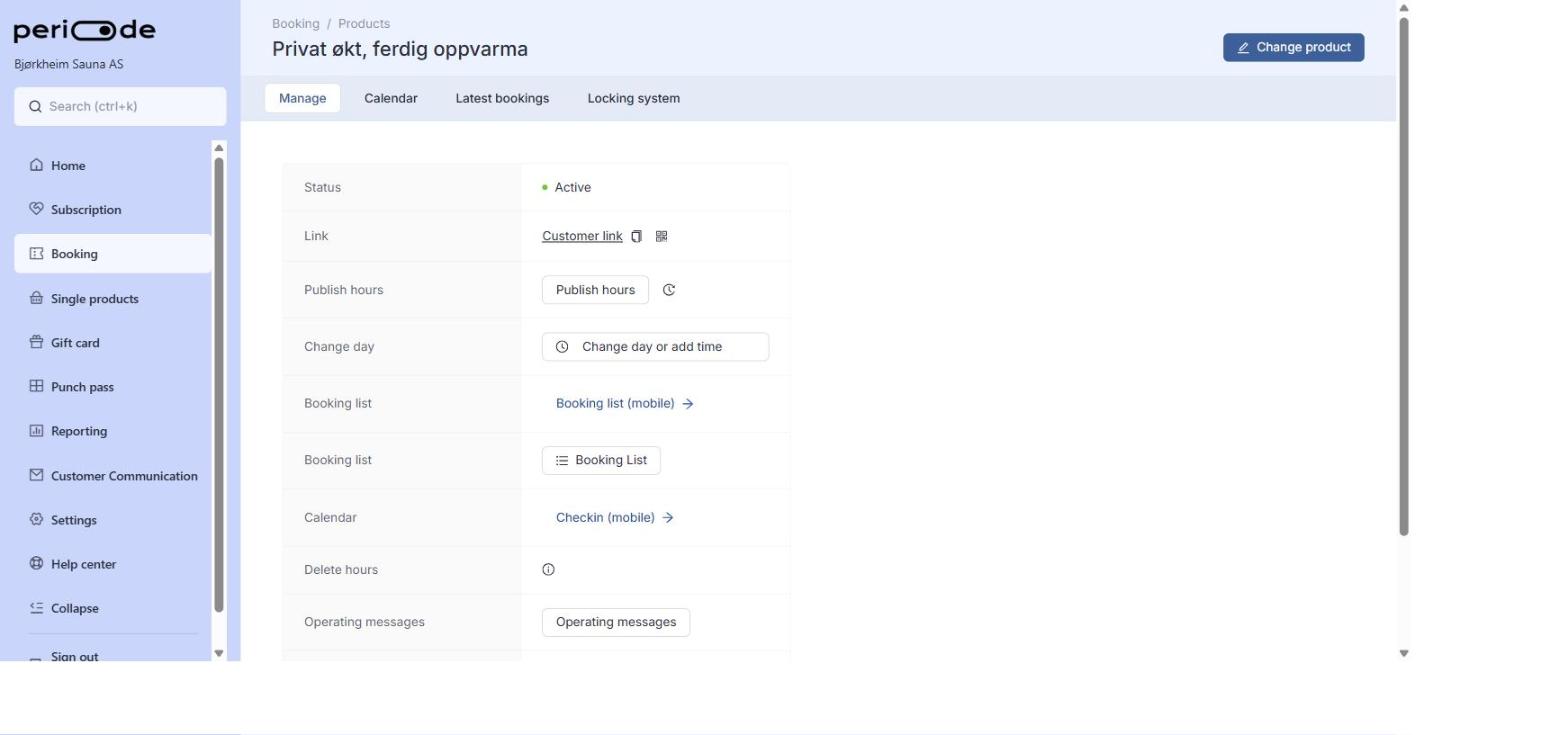Open Checkin (mobile) link
This screenshot has width=1568, height=735.
coord(615,518)
